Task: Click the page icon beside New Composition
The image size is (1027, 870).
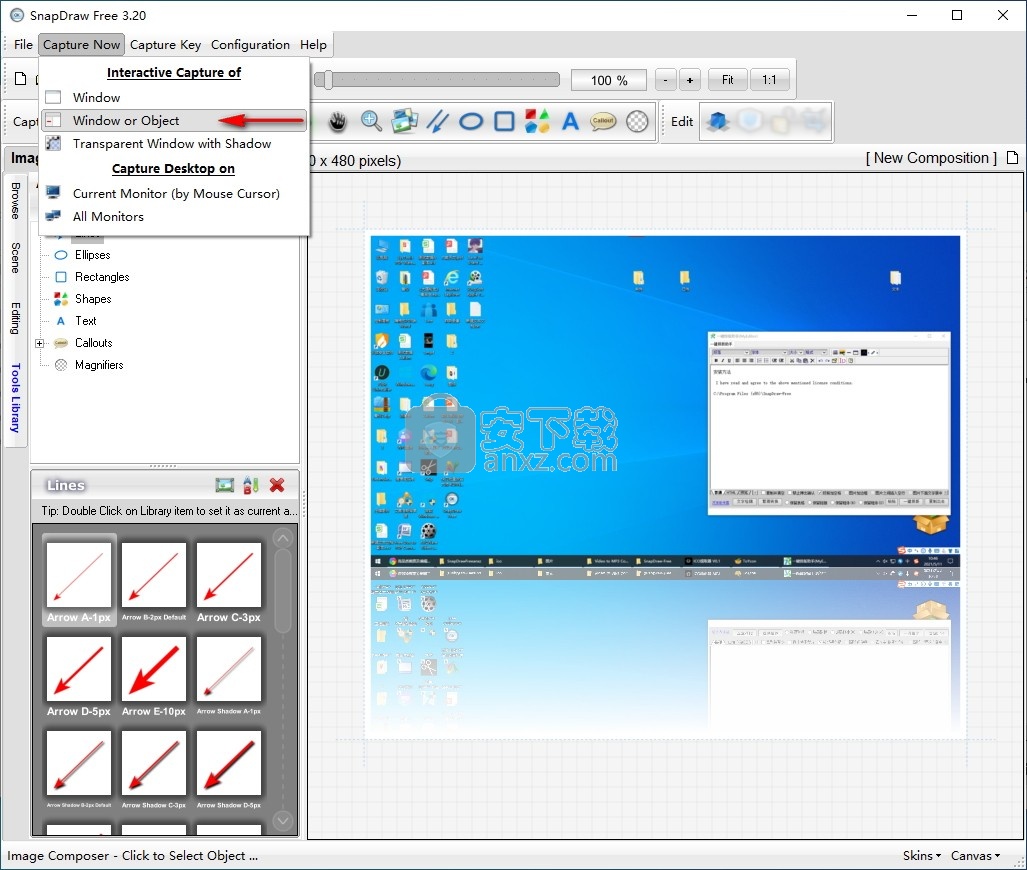Action: (x=1013, y=158)
